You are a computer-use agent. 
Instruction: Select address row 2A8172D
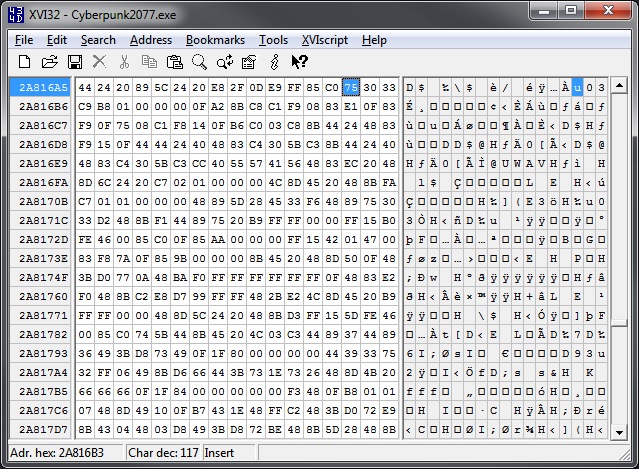point(41,240)
